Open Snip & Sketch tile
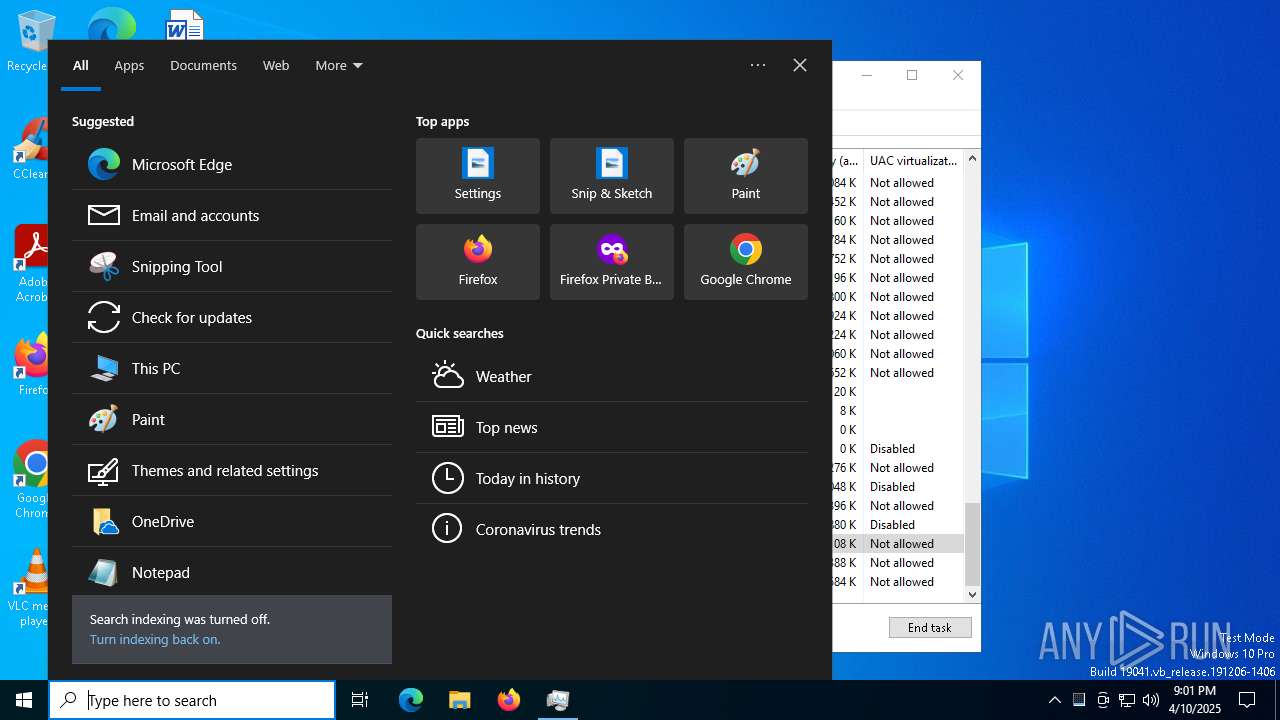Viewport: 1280px width, 720px height. (612, 176)
